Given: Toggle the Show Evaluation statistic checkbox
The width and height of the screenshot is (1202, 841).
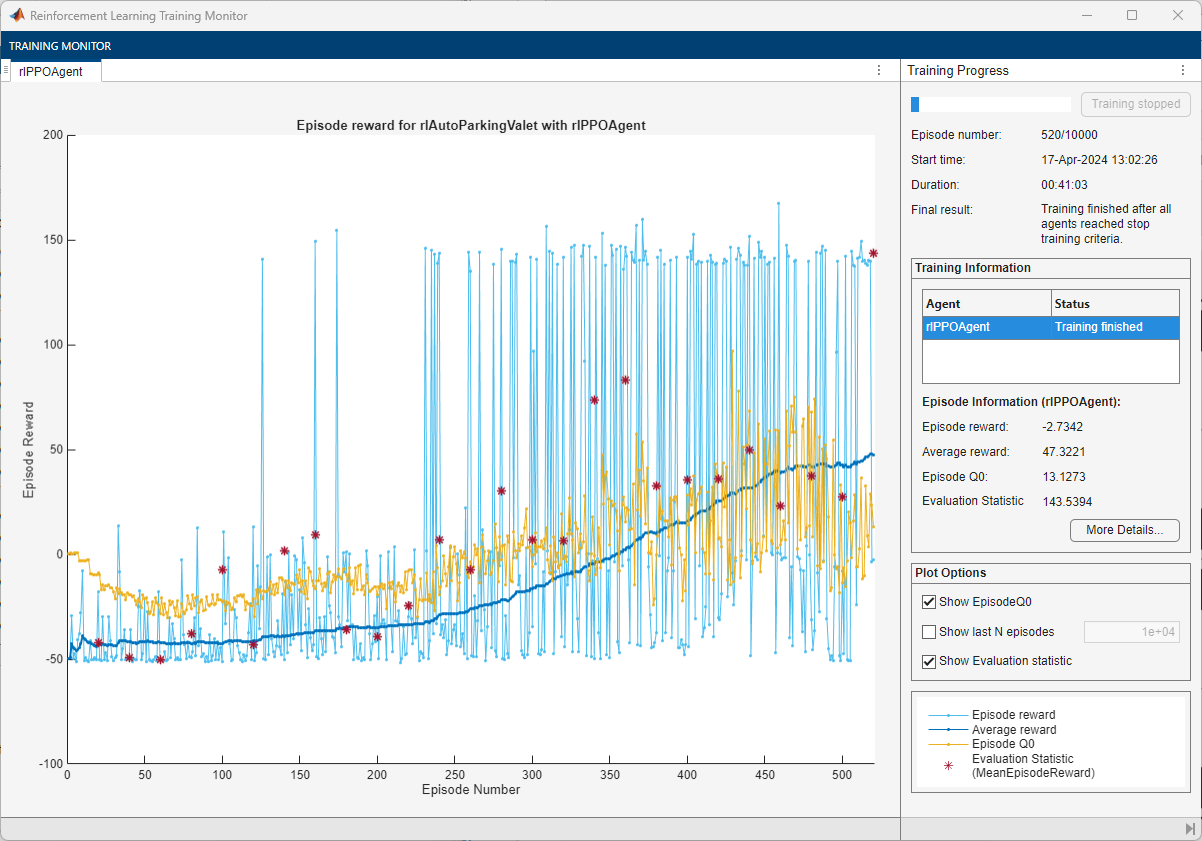Looking at the screenshot, I should [929, 661].
